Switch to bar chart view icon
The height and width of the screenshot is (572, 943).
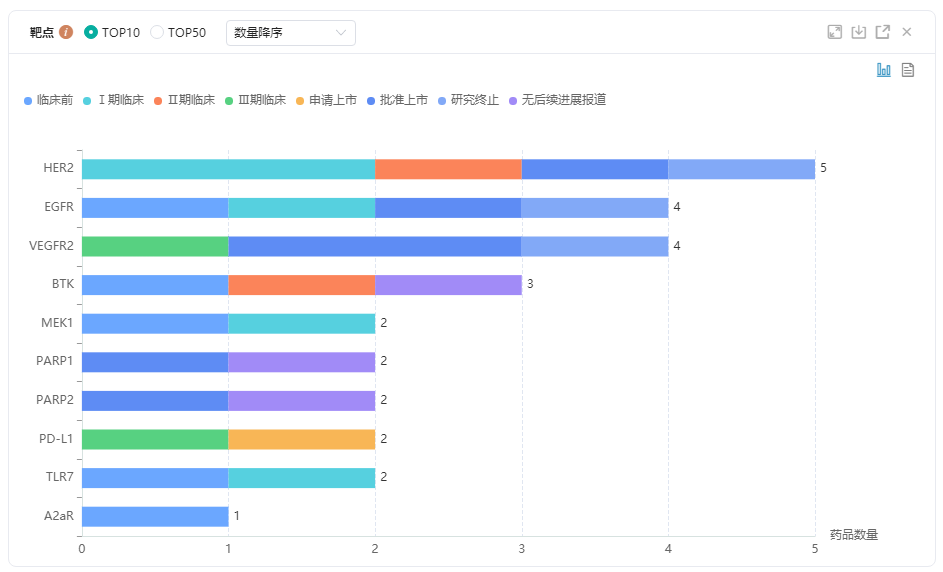[884, 70]
